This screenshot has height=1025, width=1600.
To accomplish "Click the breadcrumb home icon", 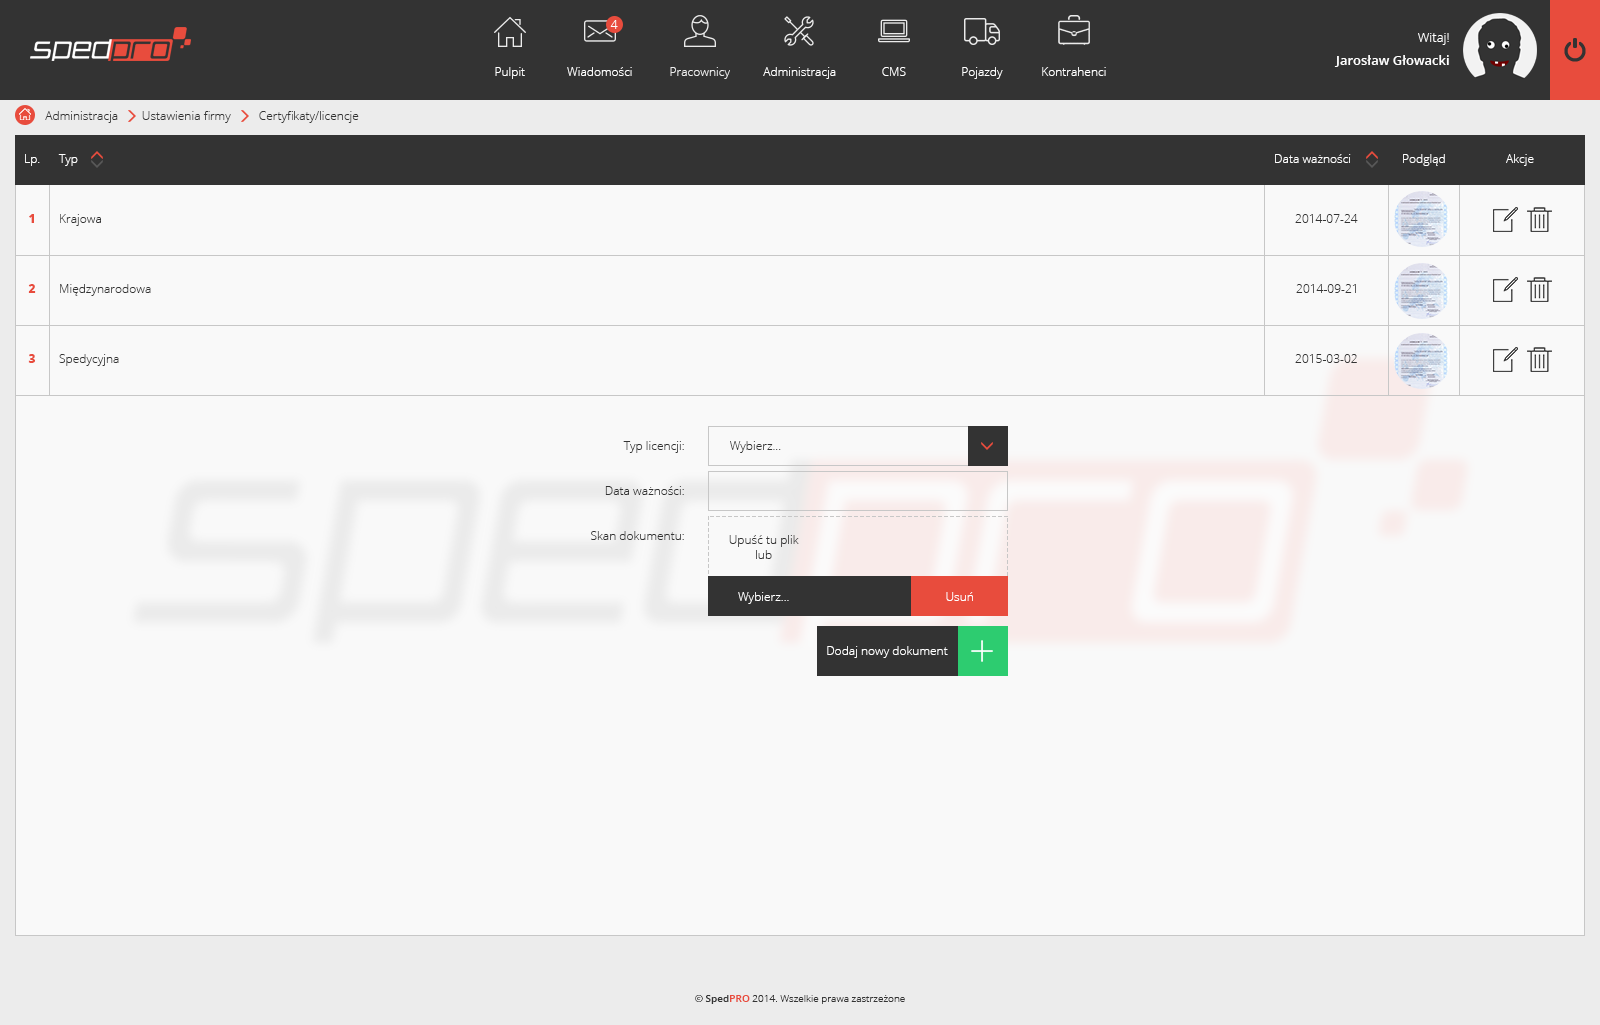I will point(25,115).
